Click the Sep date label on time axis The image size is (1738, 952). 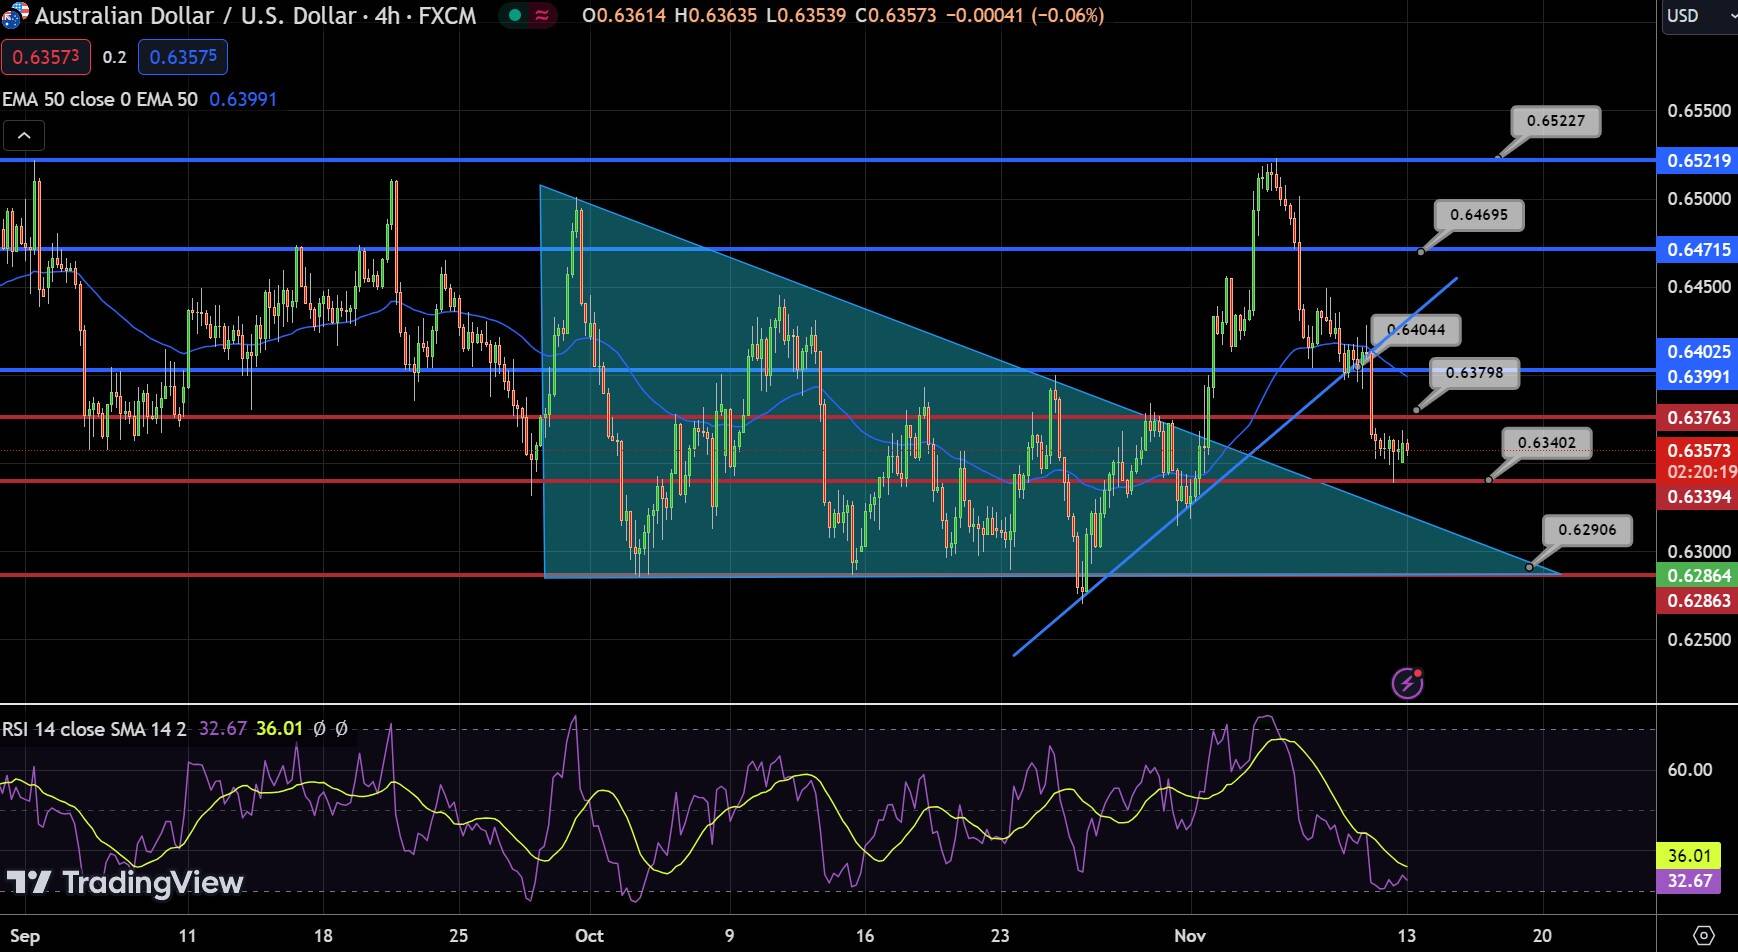pos(25,936)
